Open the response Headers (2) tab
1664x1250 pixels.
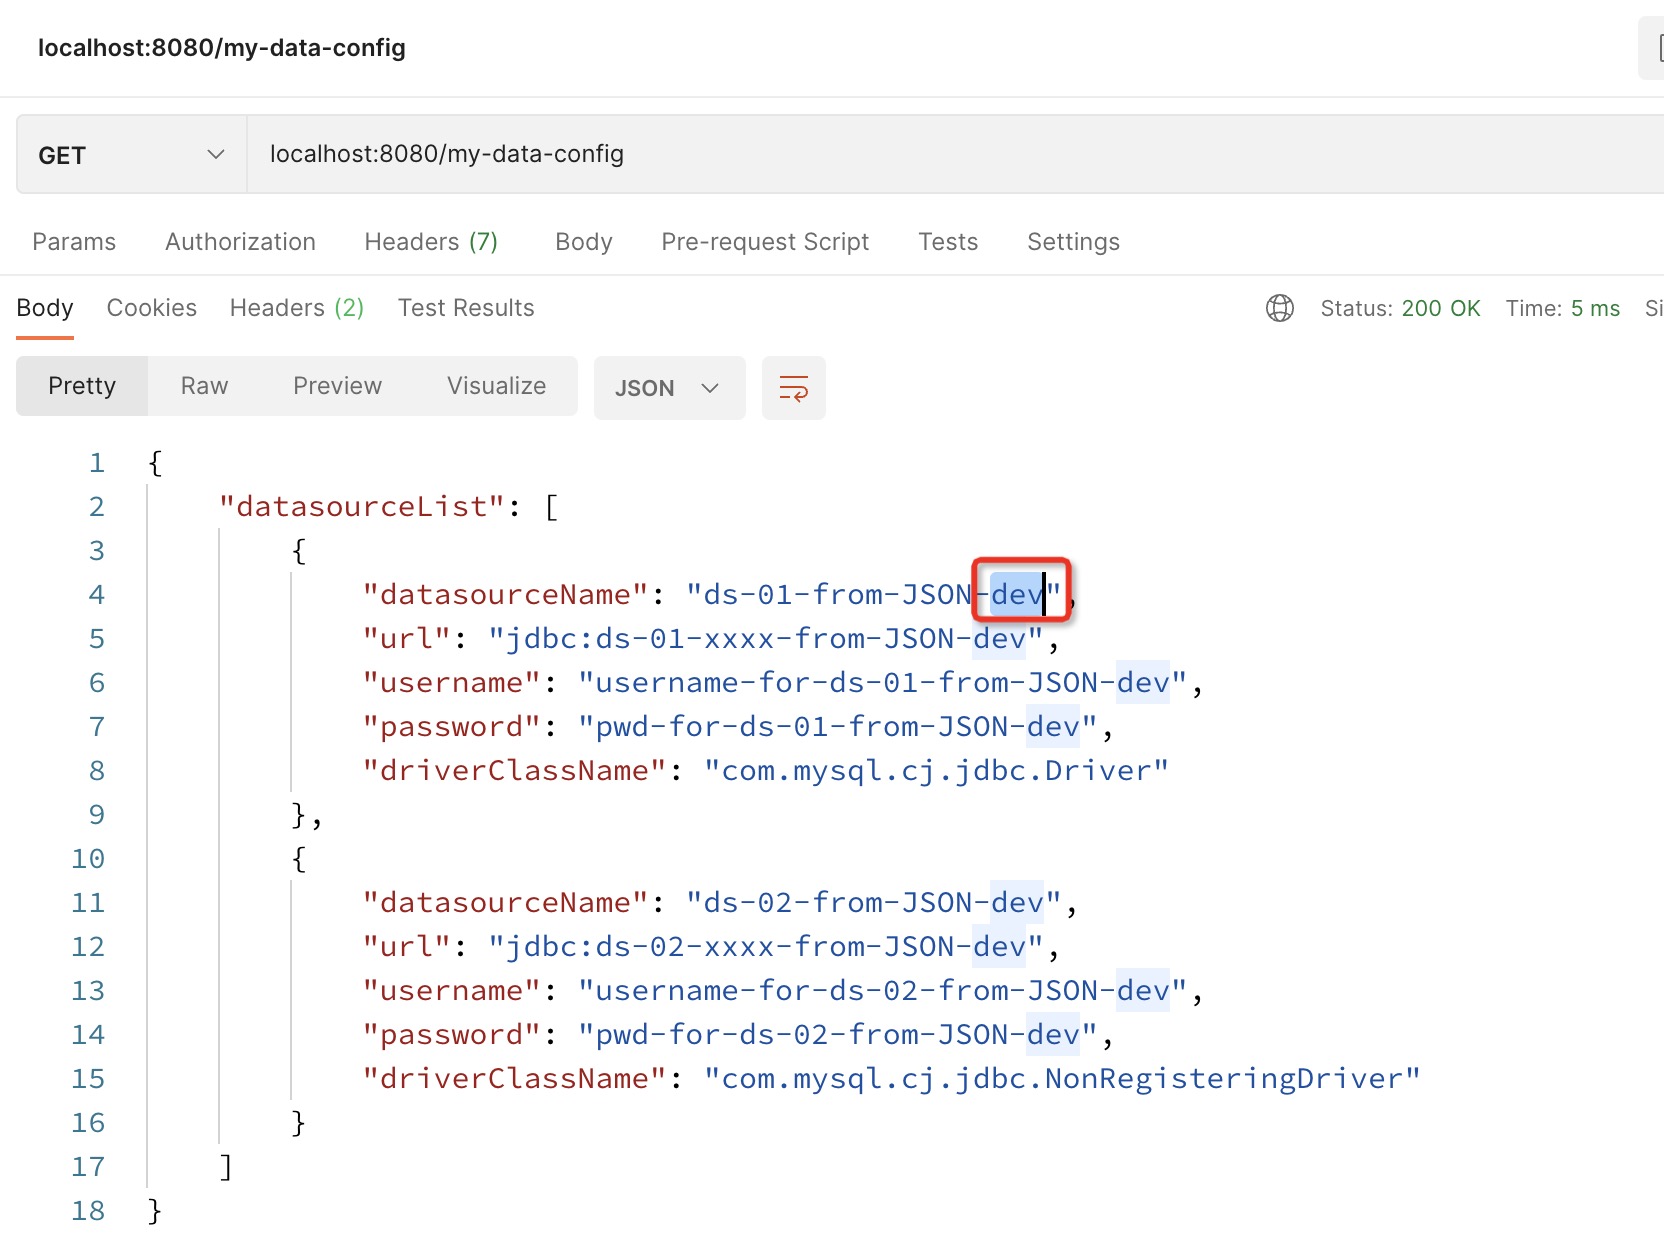[296, 307]
